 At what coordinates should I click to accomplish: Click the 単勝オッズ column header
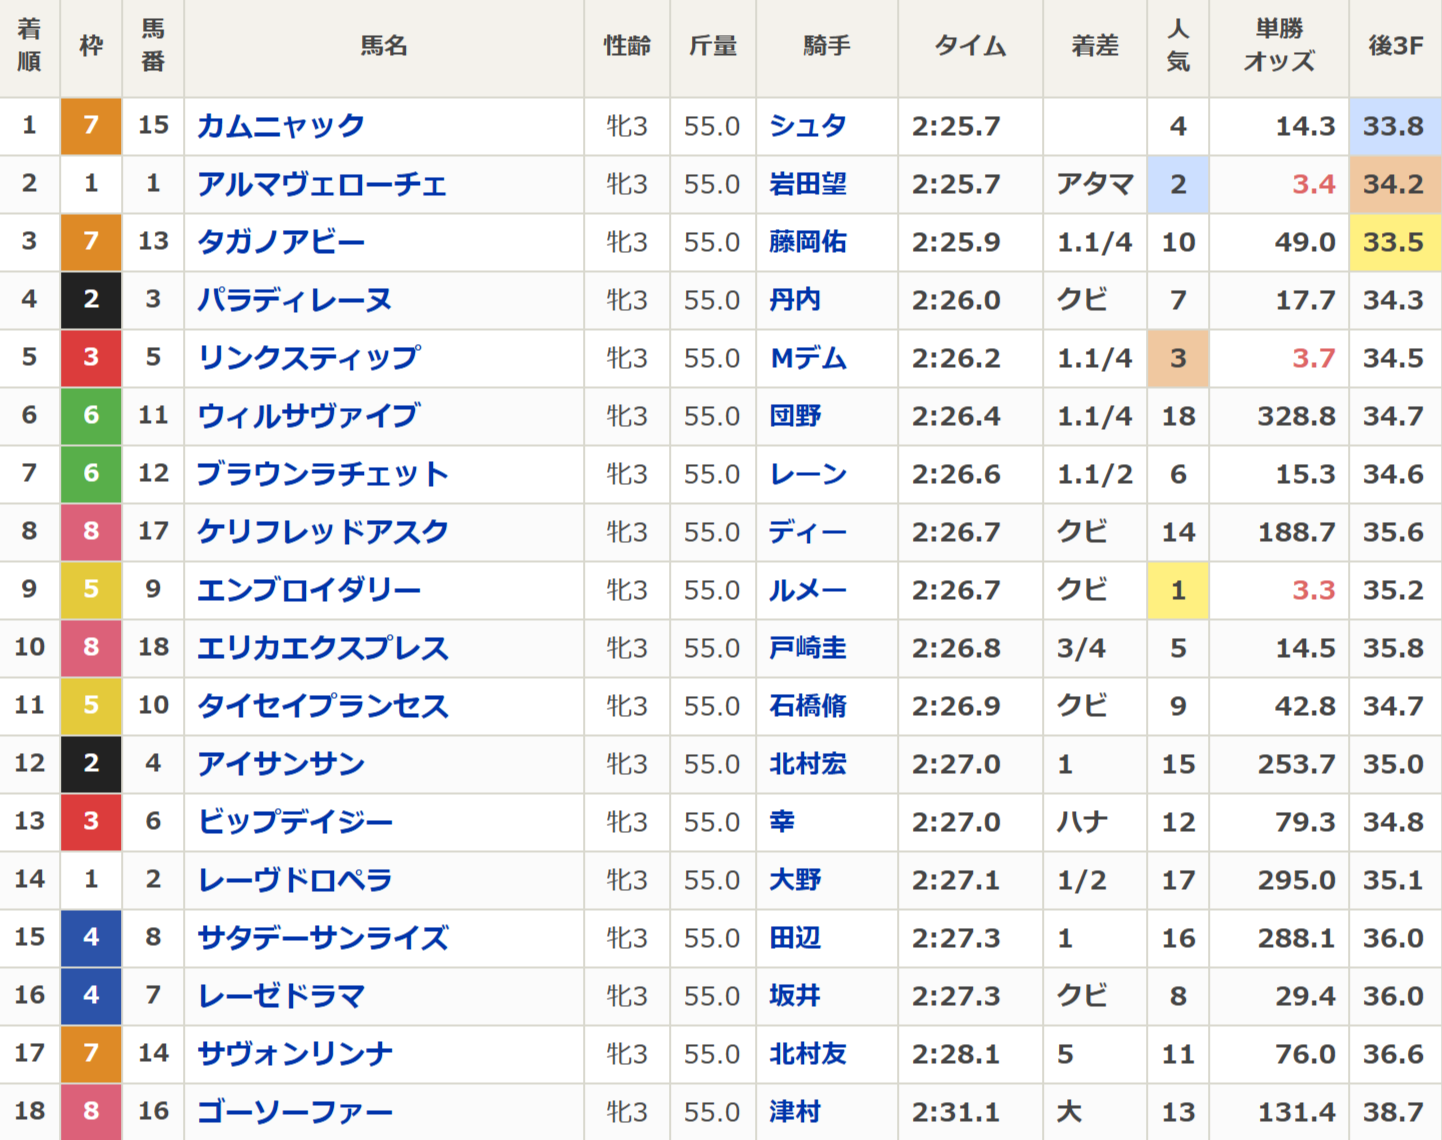coord(1279,46)
